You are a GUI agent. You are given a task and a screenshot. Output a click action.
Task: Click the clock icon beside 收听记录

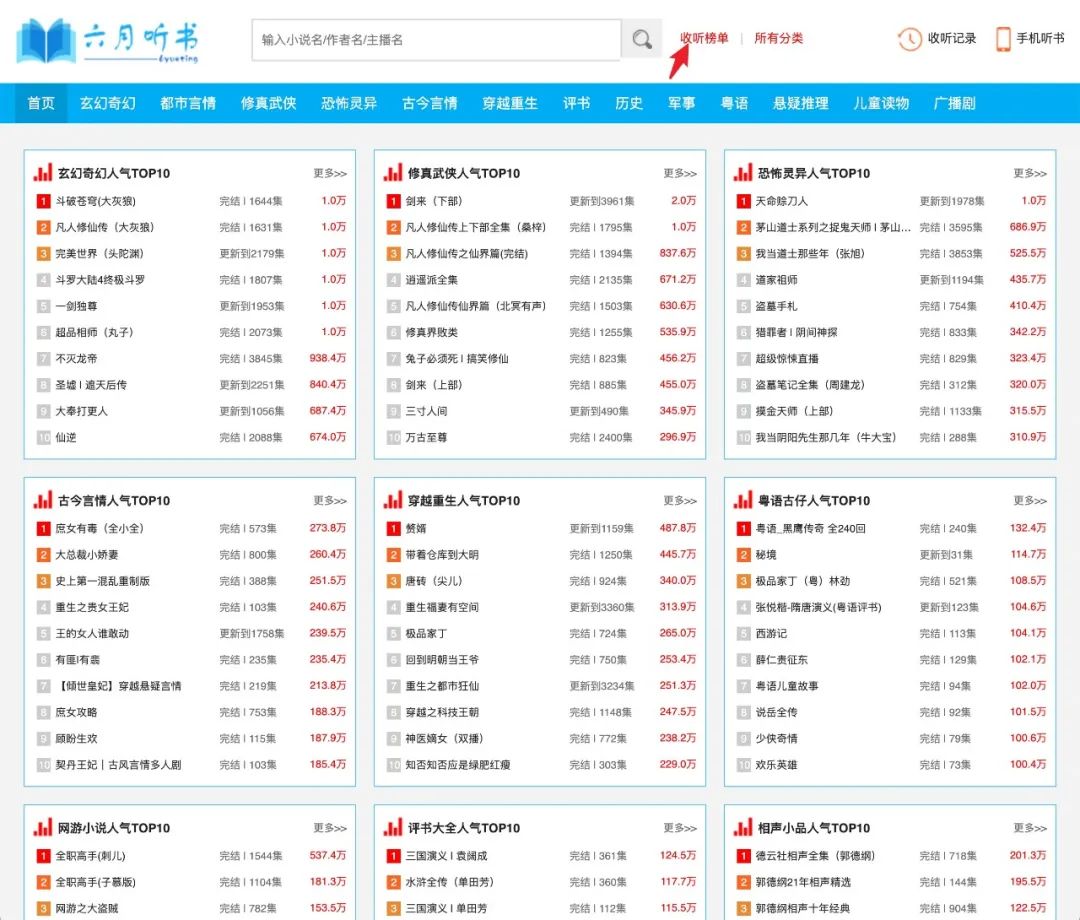tap(909, 39)
